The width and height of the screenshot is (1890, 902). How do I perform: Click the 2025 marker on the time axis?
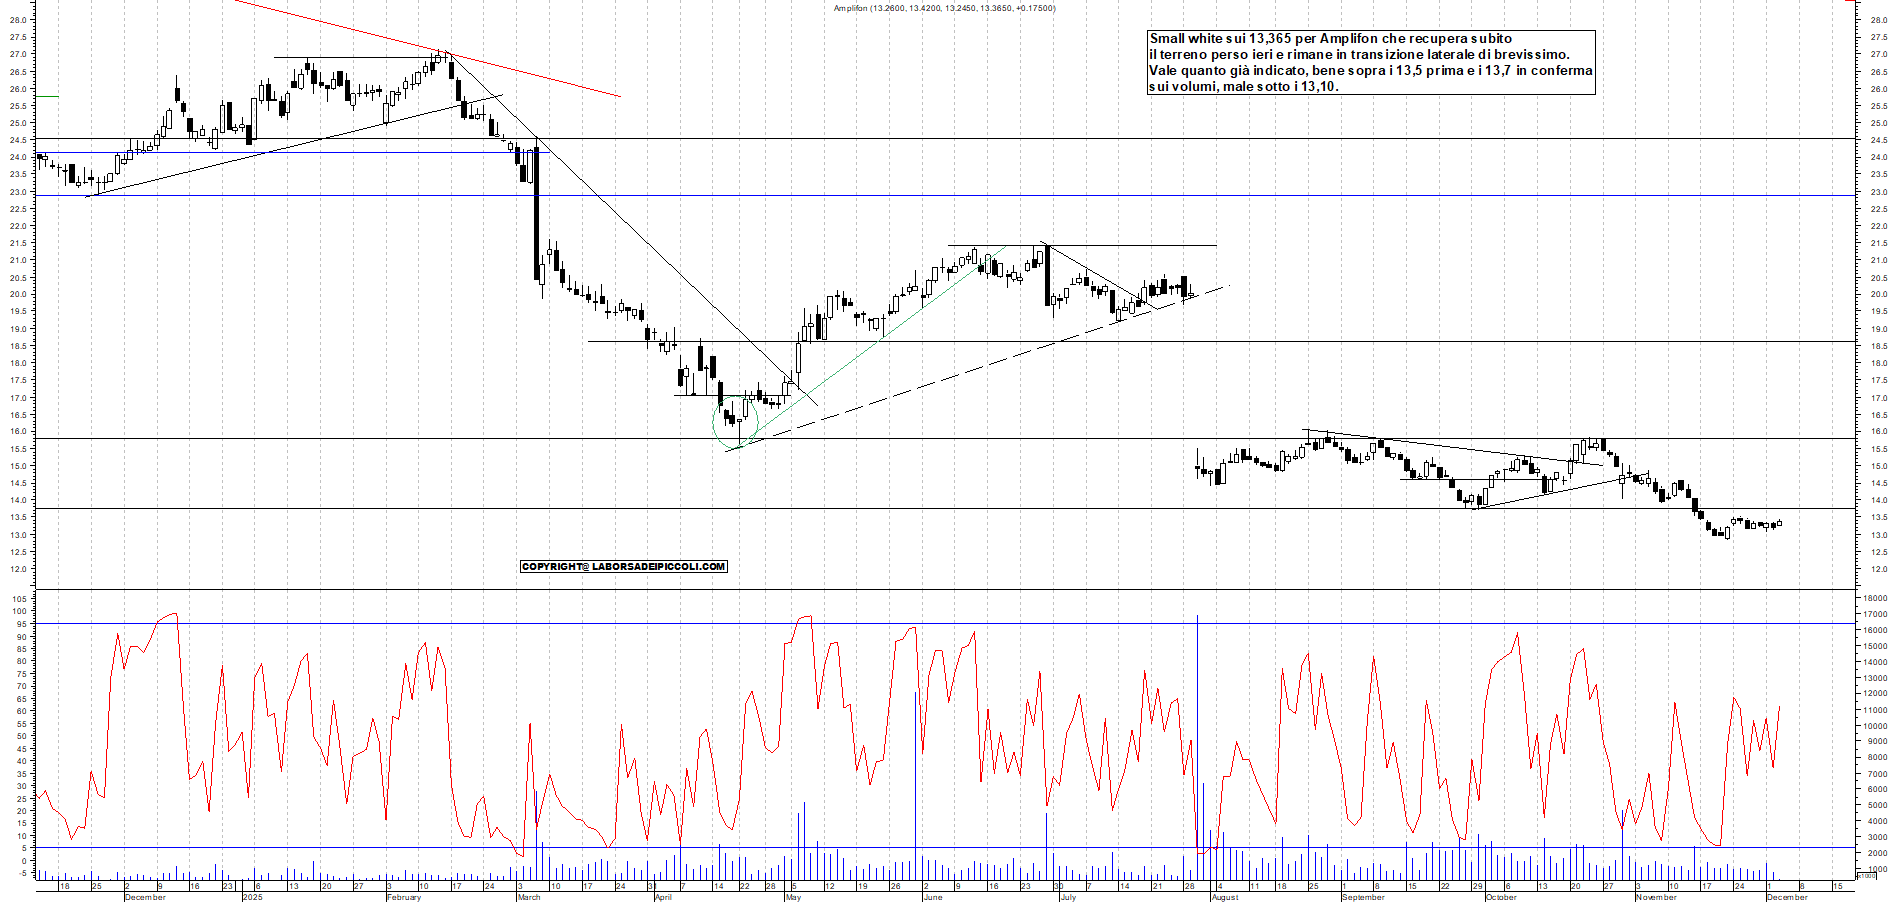253,897
